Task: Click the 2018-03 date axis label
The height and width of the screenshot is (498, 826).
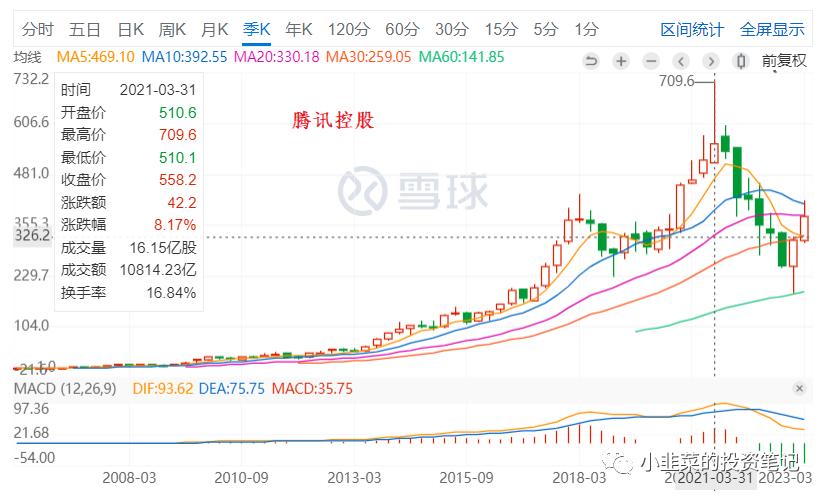Action: click(x=579, y=478)
